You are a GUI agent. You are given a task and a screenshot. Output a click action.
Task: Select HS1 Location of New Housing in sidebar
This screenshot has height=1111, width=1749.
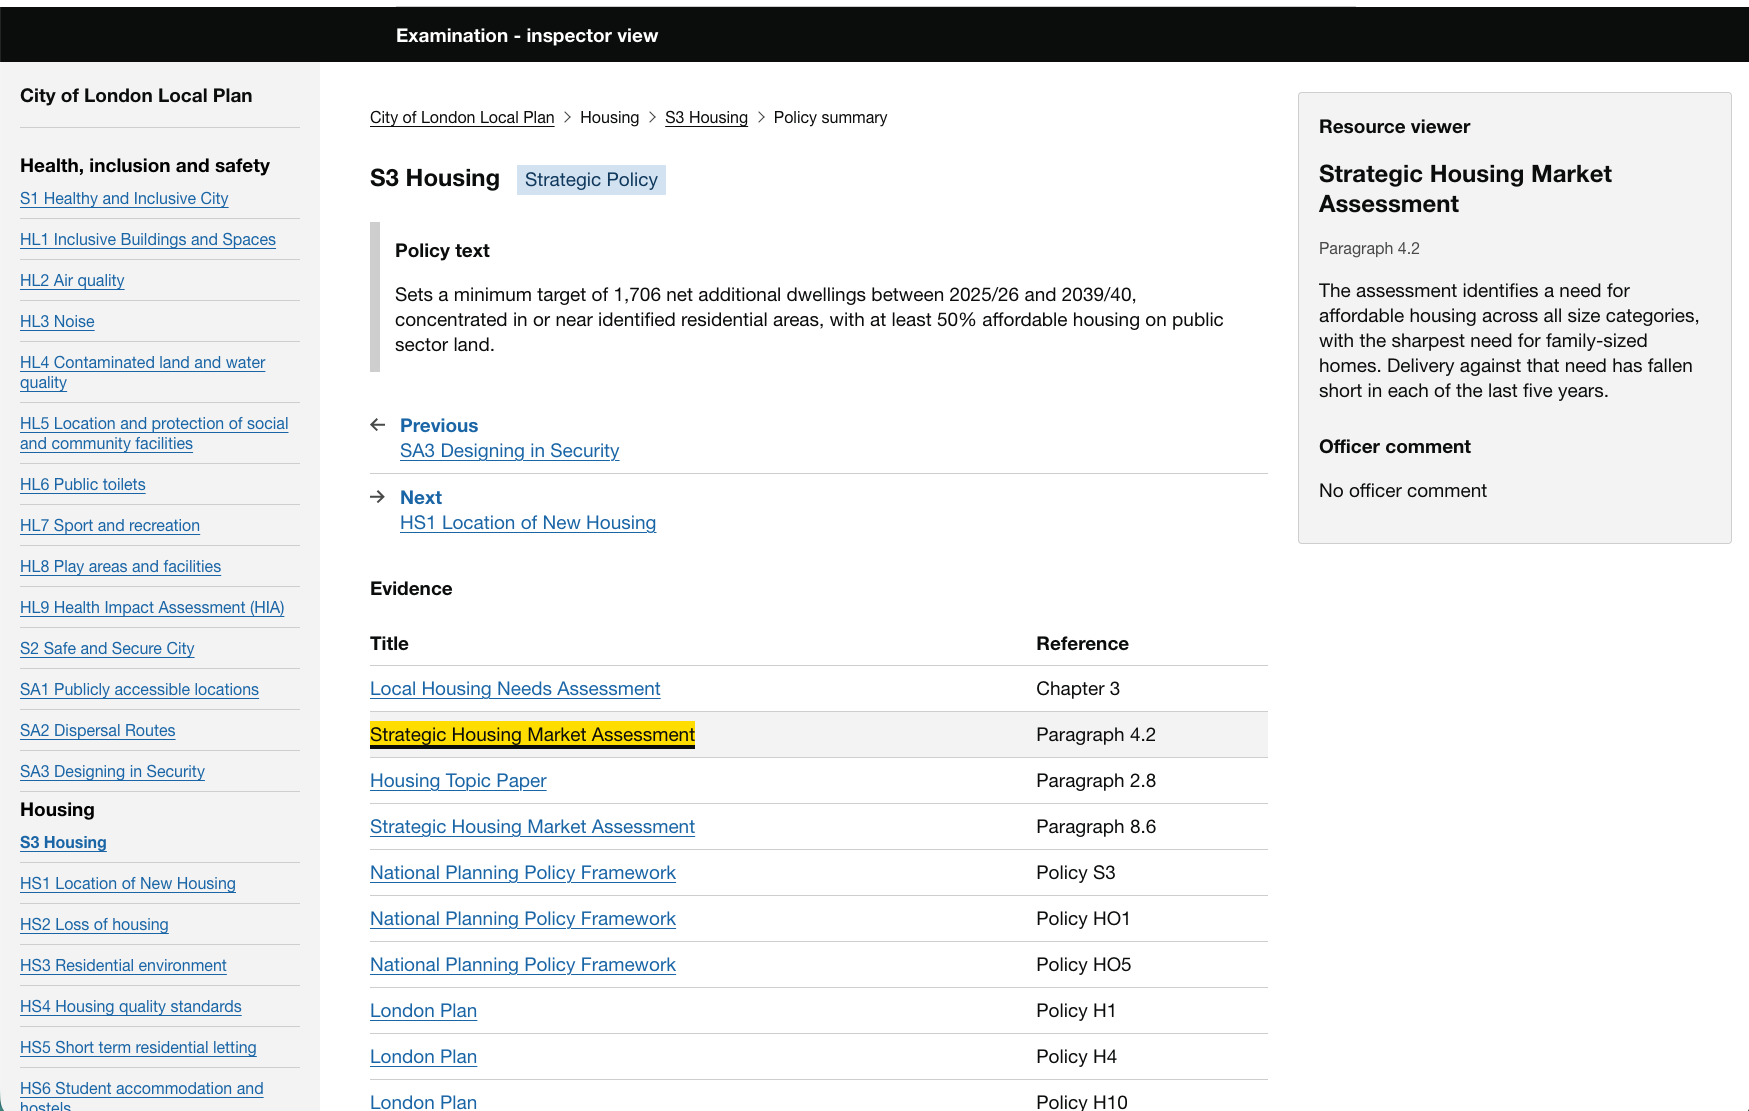pyautogui.click(x=128, y=883)
